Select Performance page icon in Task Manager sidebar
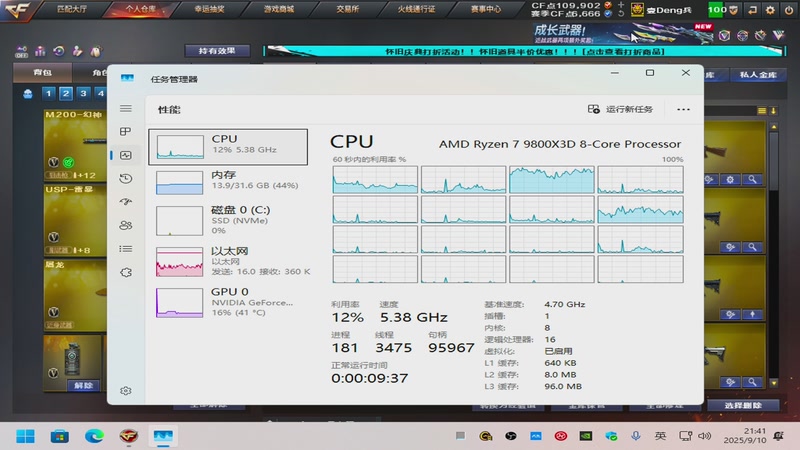800x450 pixels. (126, 155)
